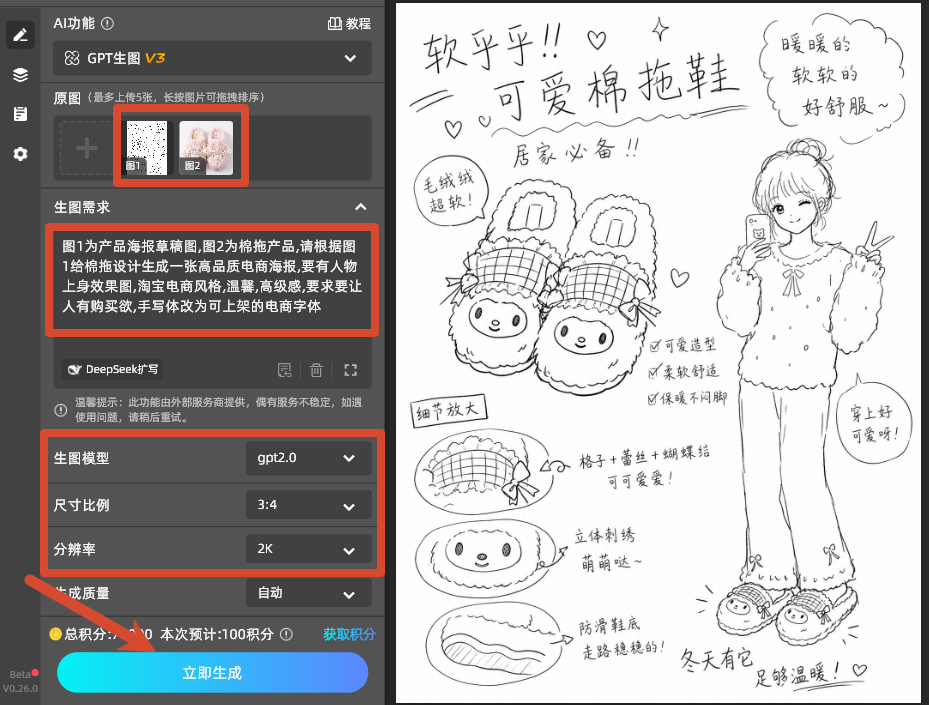Viewport: 929px width, 705px height.
Task: Open the prompt template icon
Action: click(284, 370)
